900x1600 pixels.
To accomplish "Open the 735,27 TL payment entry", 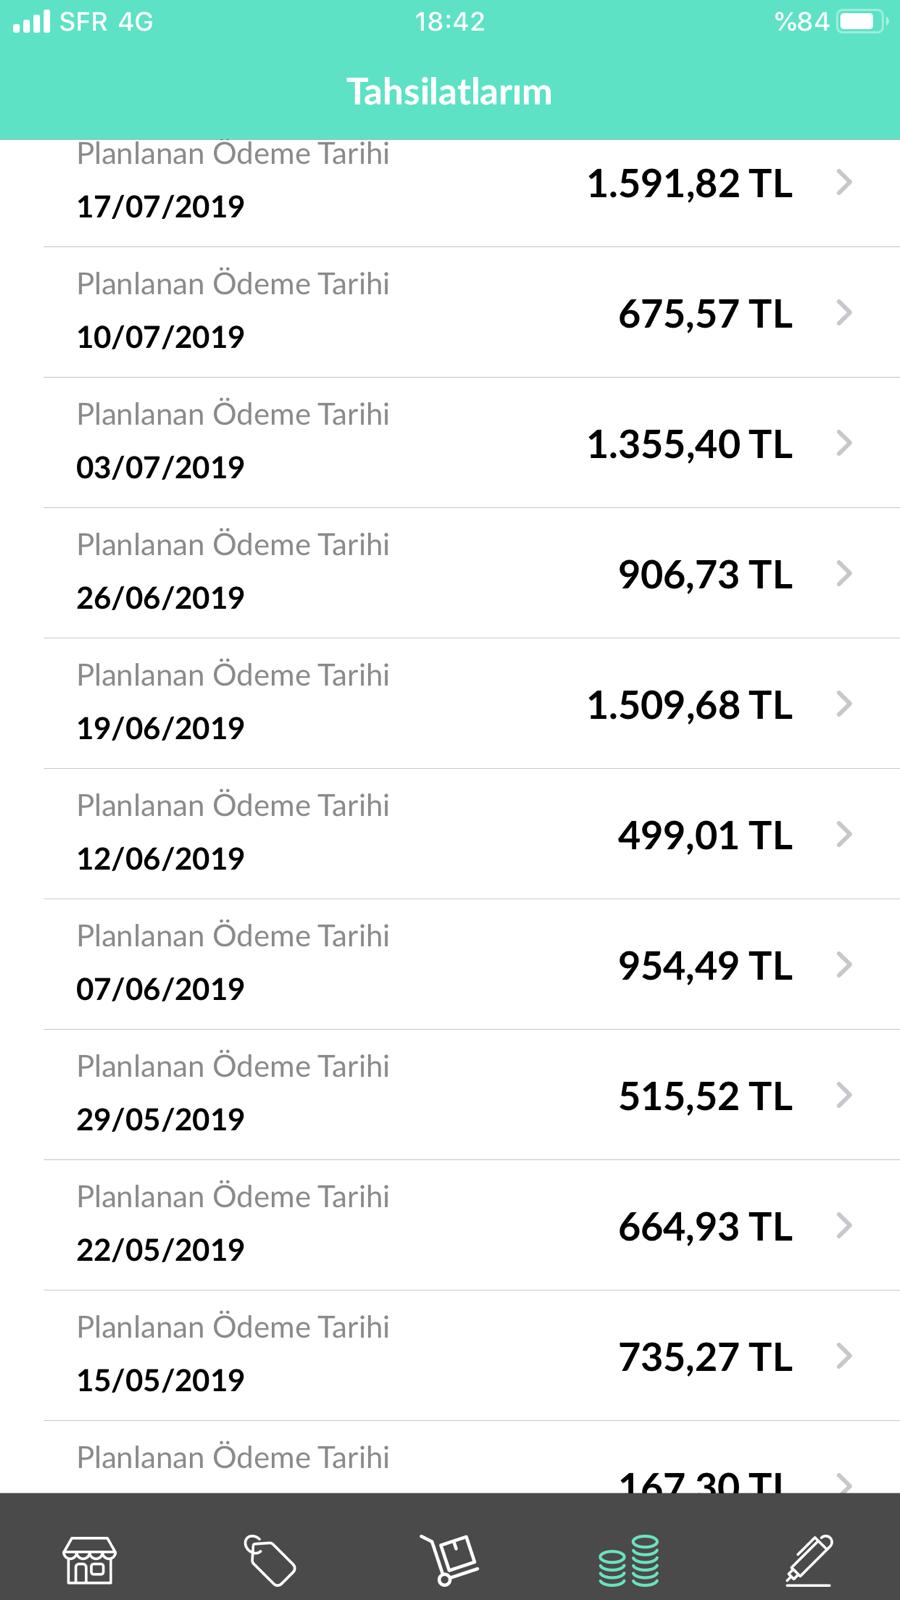I will (472, 1356).
